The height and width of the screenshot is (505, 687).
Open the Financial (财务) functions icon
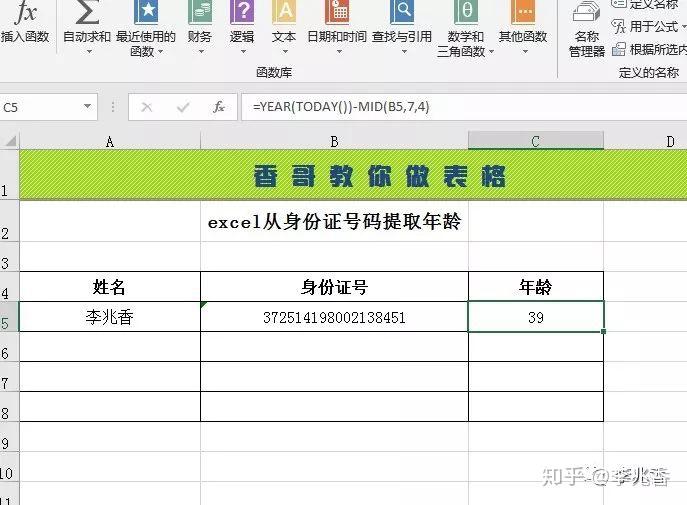pos(200,12)
